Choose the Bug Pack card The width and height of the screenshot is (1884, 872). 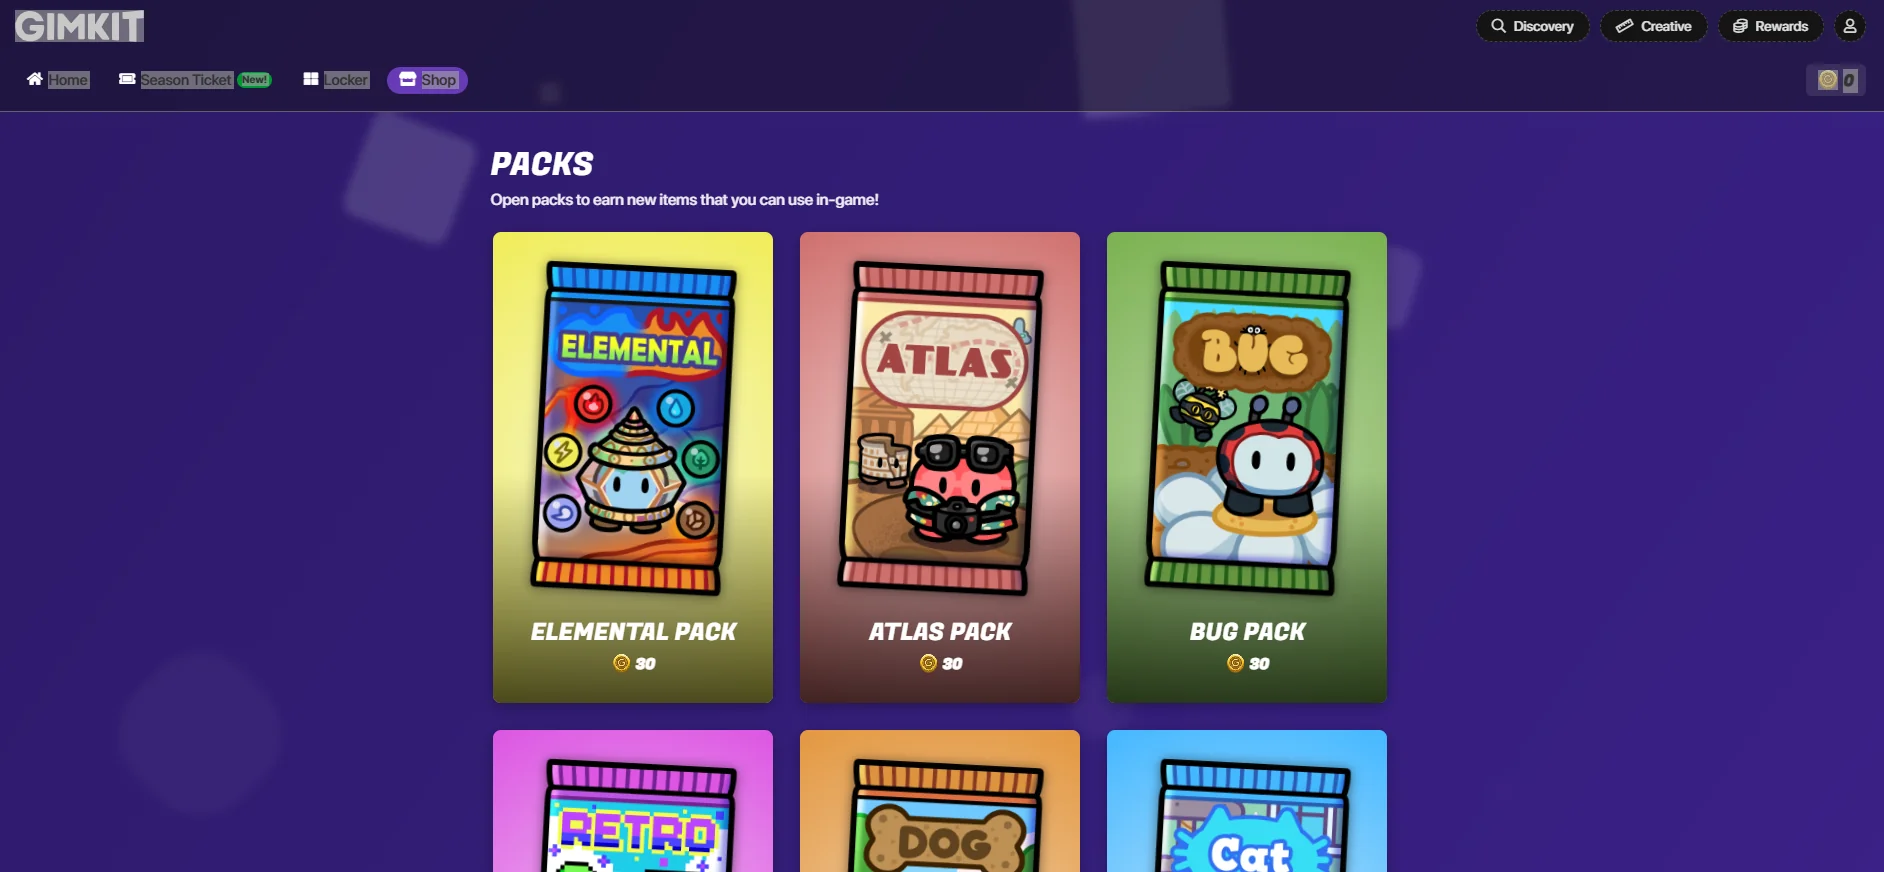coord(1247,467)
